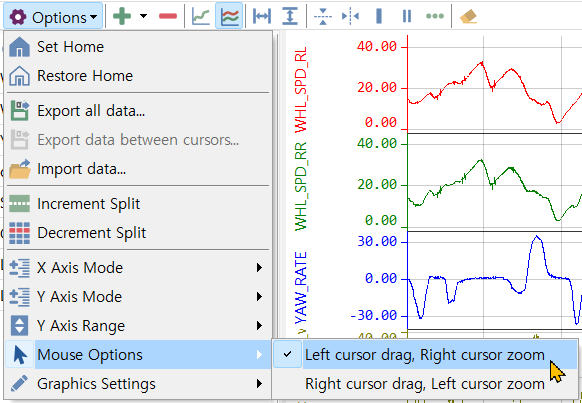Image resolution: width=582 pixels, height=403 pixels.
Task: Click the vertical compress arrows icon
Action: coord(323,17)
